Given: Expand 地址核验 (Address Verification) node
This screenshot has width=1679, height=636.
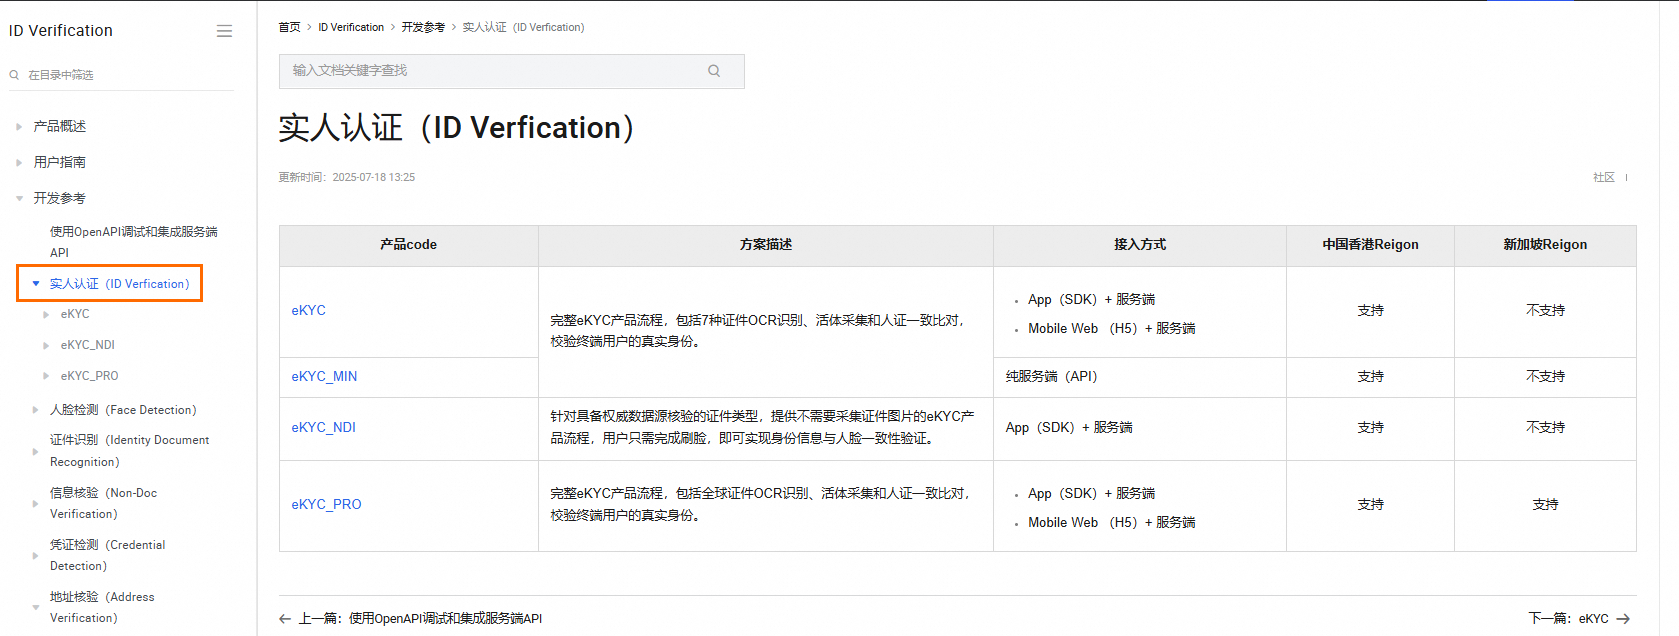Looking at the screenshot, I should [36, 608].
